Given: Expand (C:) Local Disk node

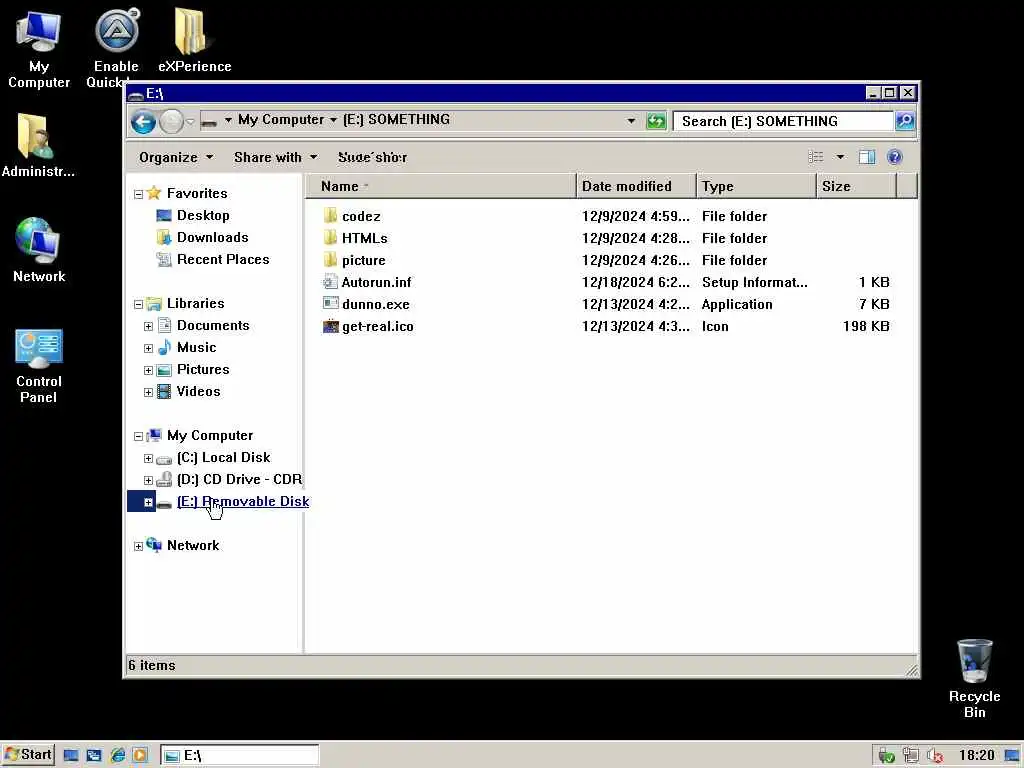Looking at the screenshot, I should coord(148,458).
